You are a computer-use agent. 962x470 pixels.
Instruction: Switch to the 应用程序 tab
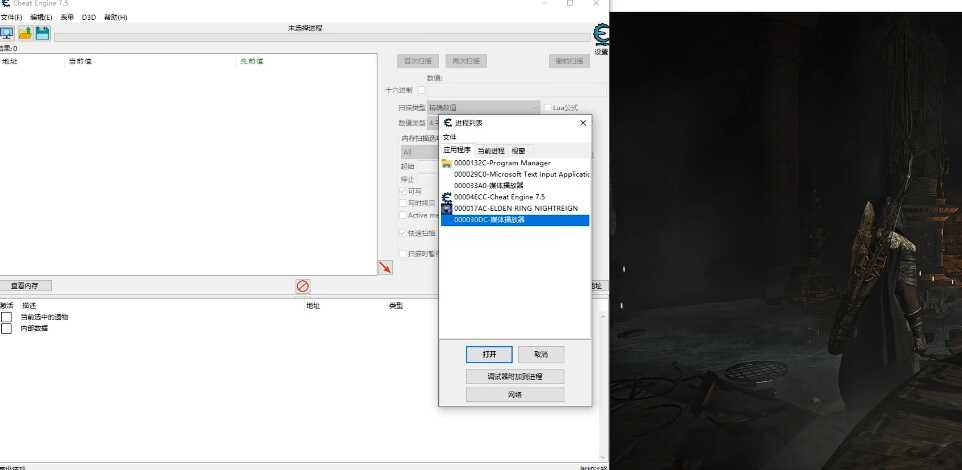tap(457, 150)
